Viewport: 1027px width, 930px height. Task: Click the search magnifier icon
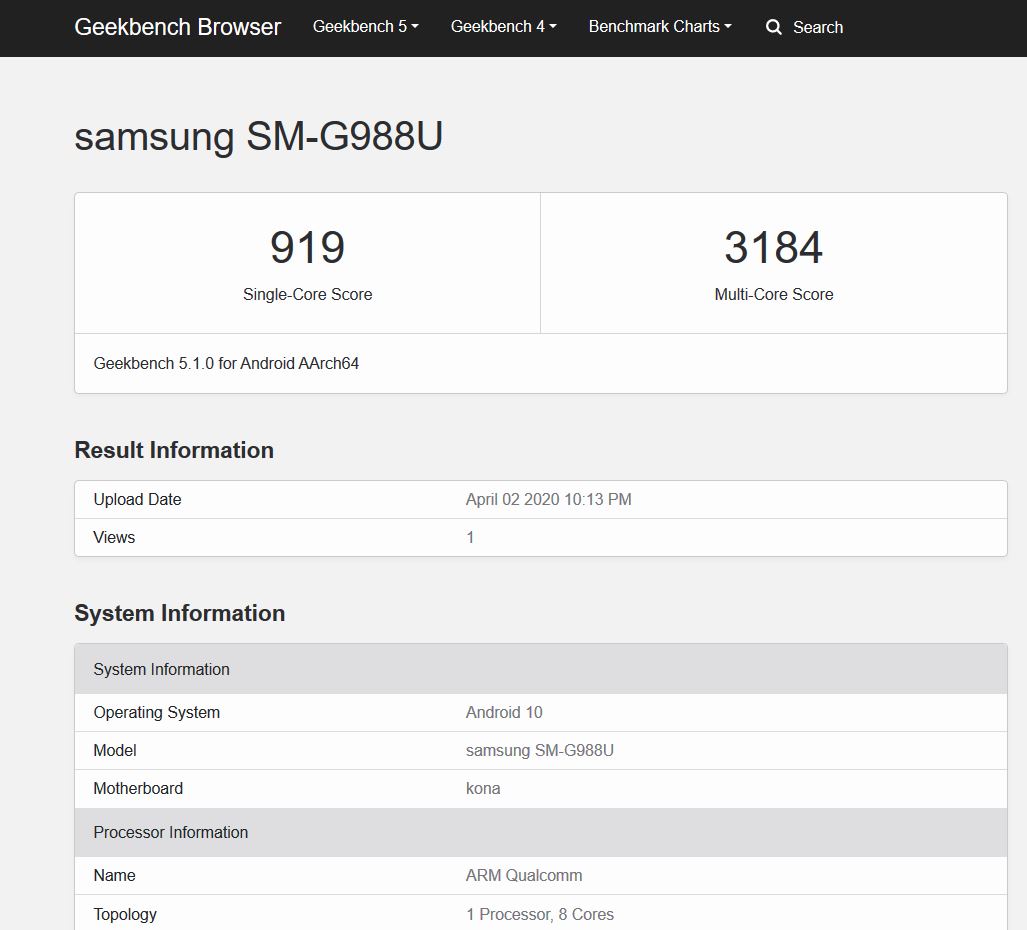click(774, 27)
